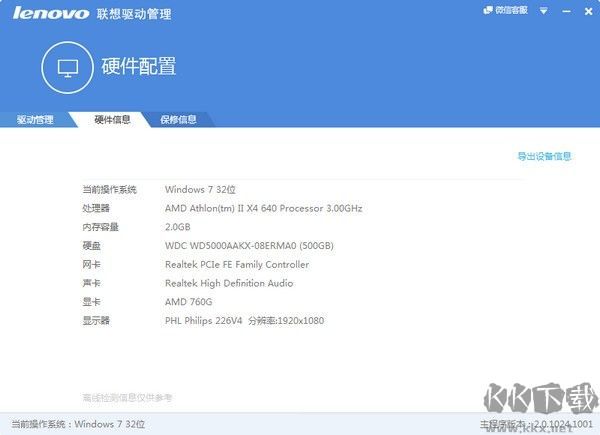600x435 pixels.
Task: Select PHL Philips 226V4 monitor text
Action: (204, 321)
